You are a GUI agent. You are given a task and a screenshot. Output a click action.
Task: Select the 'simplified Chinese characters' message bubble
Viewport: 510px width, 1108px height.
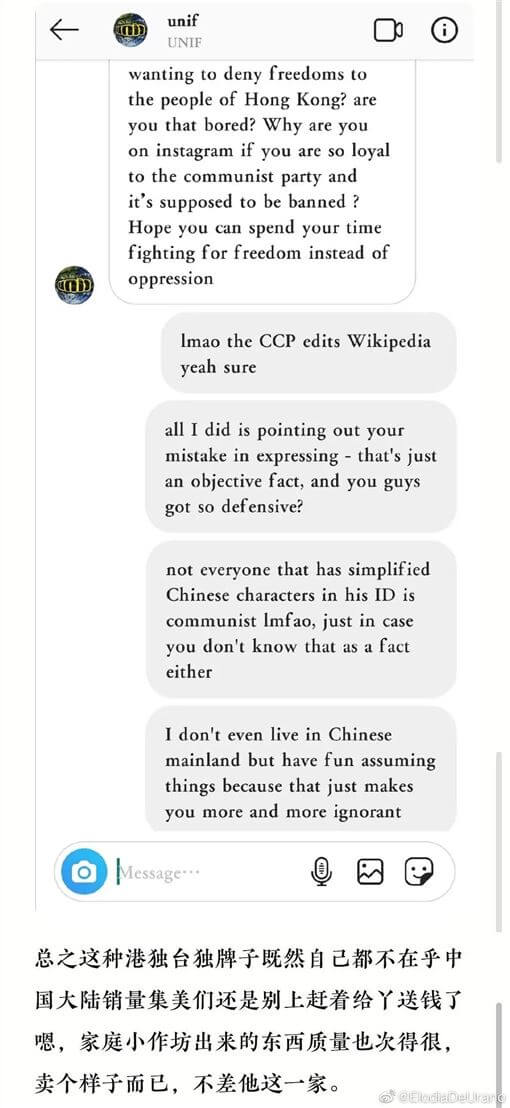tap(301, 620)
